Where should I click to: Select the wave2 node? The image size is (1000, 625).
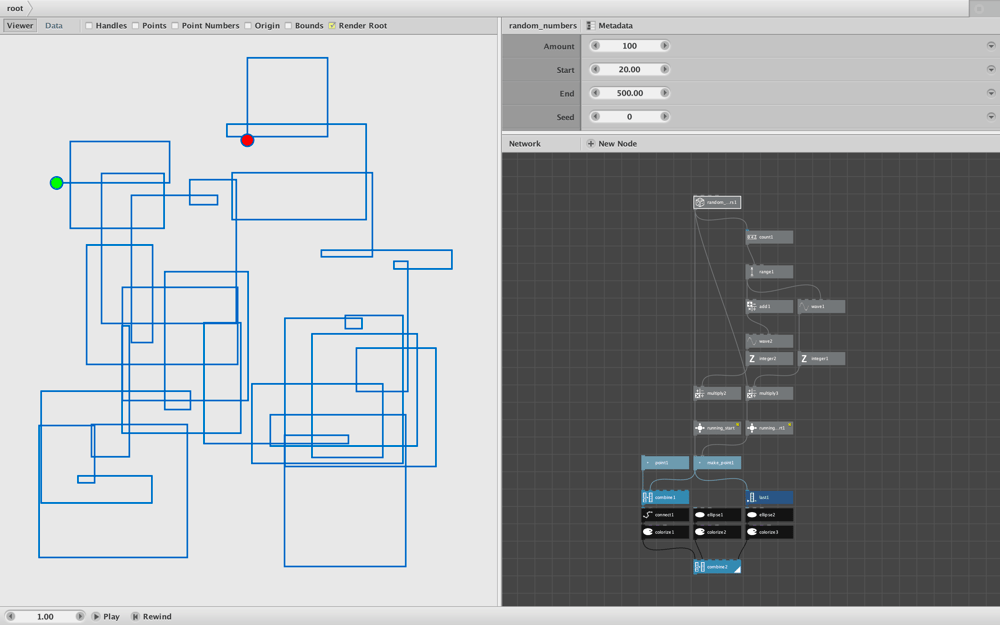(769, 341)
